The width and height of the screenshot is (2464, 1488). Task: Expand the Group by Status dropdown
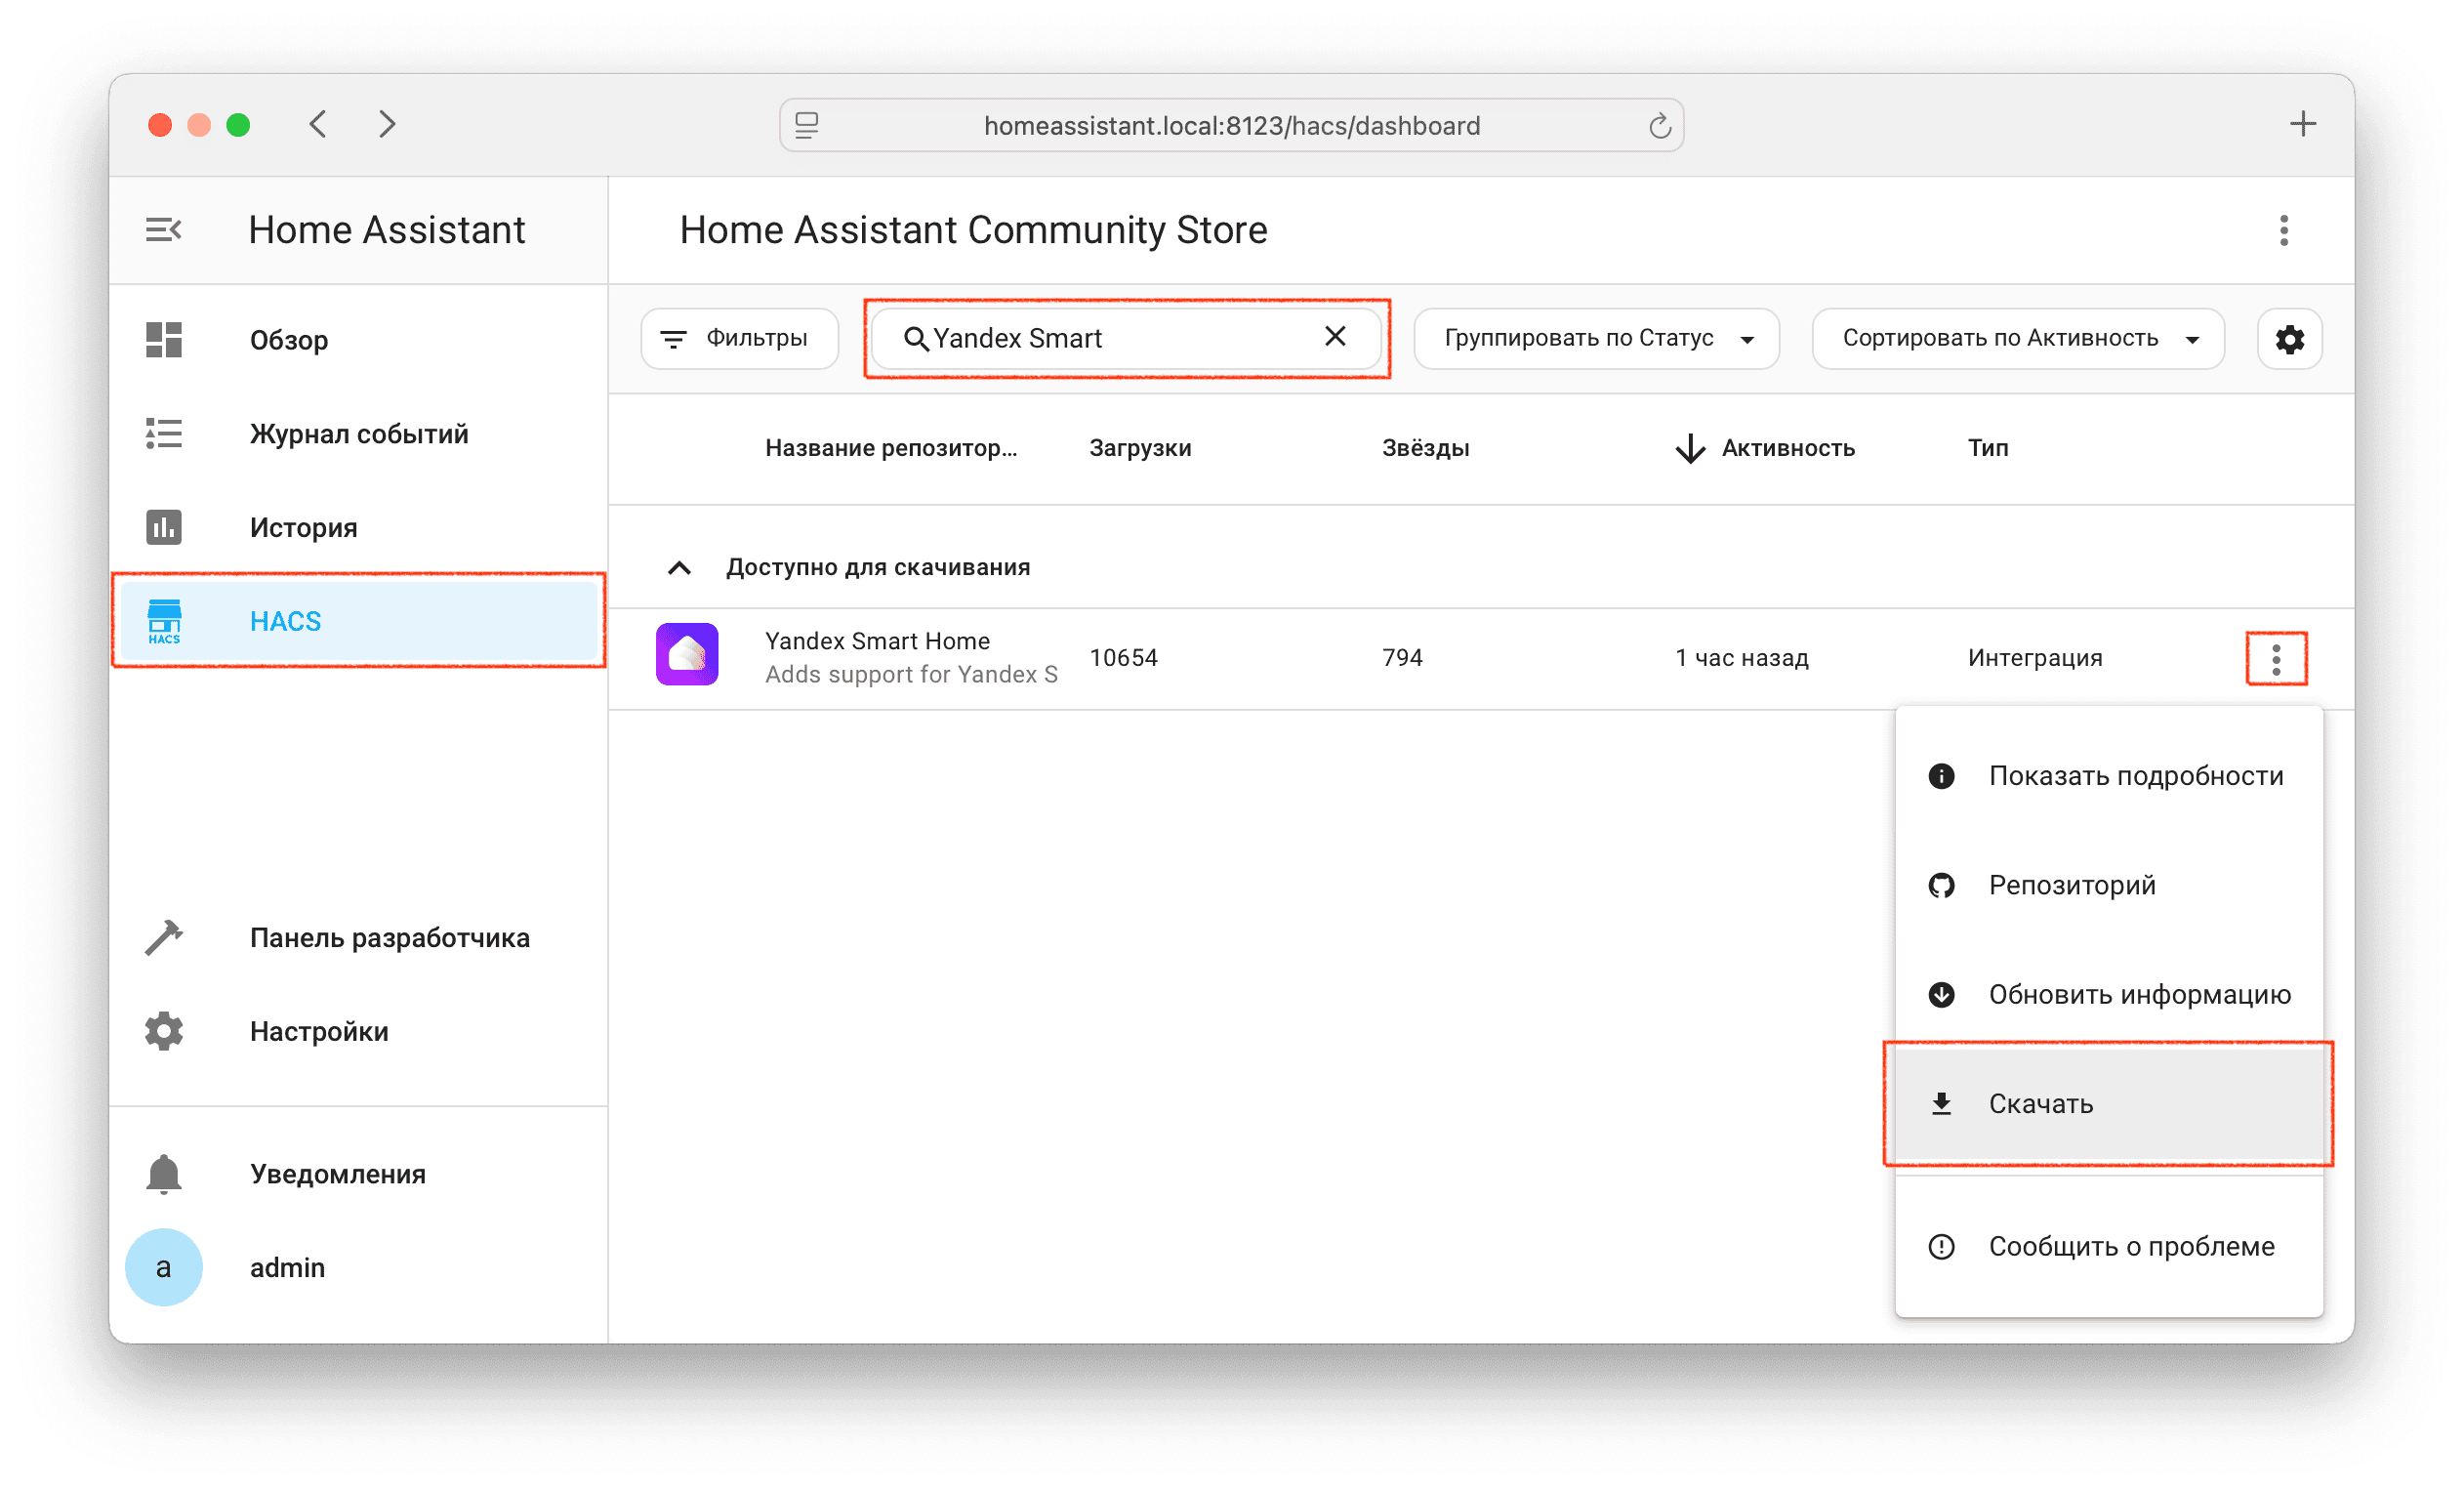coord(1596,339)
